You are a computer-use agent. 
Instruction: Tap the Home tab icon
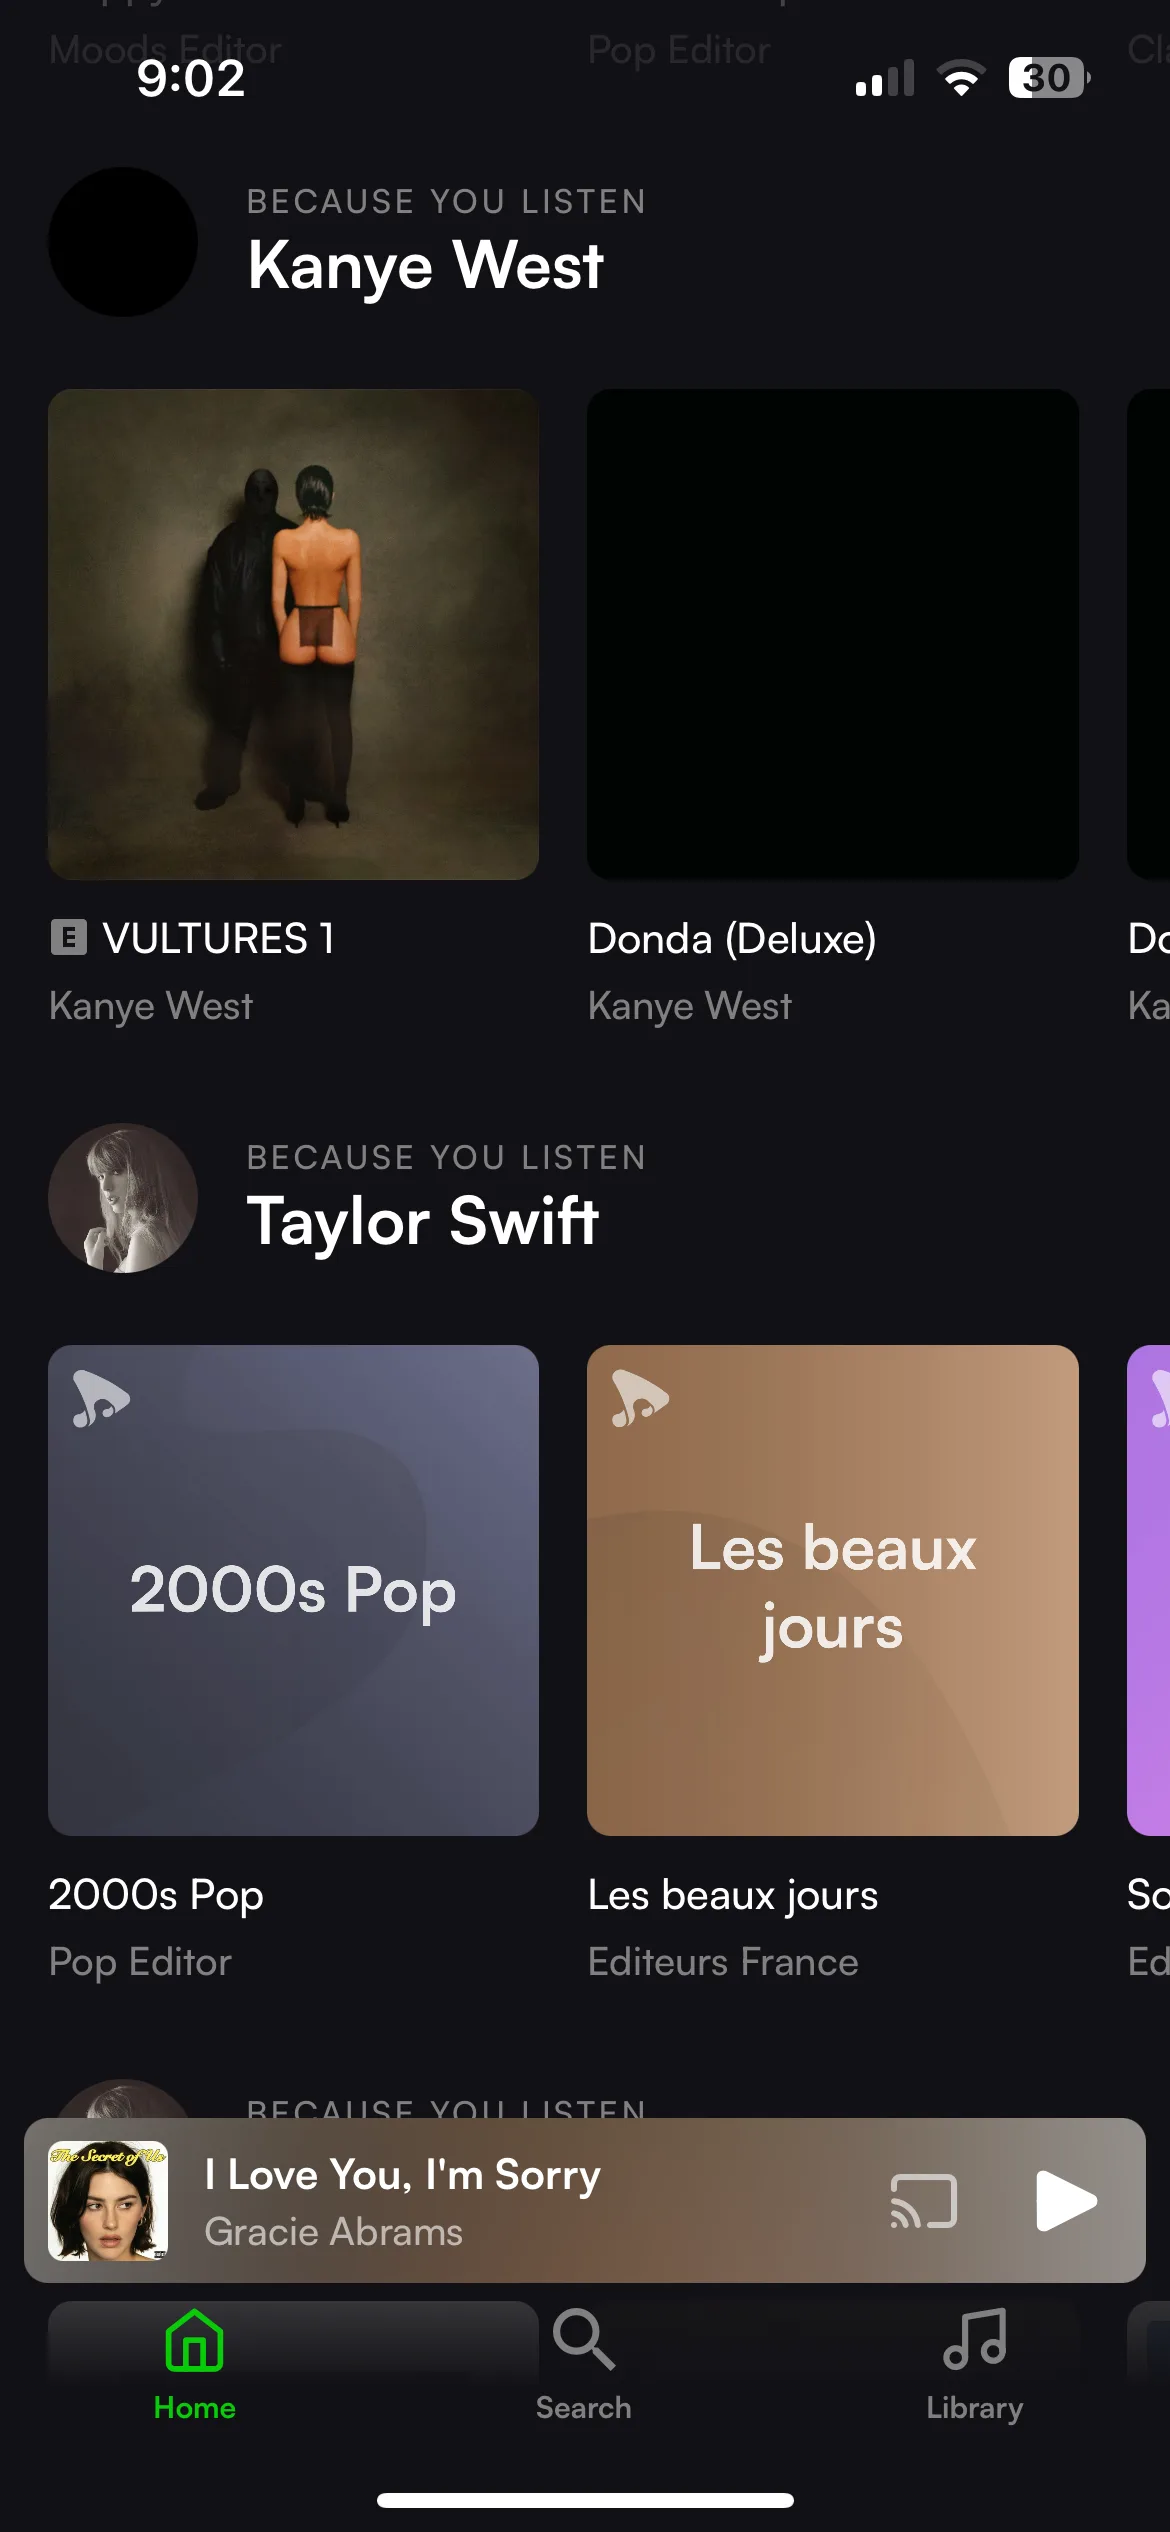(194, 2340)
